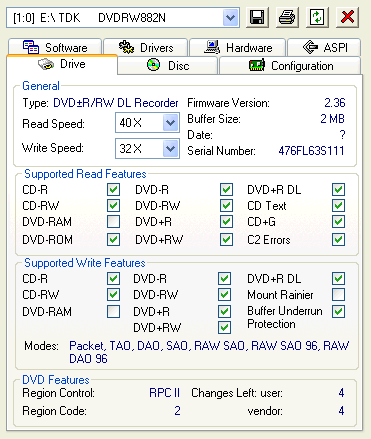Expand the Read Speed dropdown arrow
Image resolution: width=371 pixels, height=439 pixels.
171,123
